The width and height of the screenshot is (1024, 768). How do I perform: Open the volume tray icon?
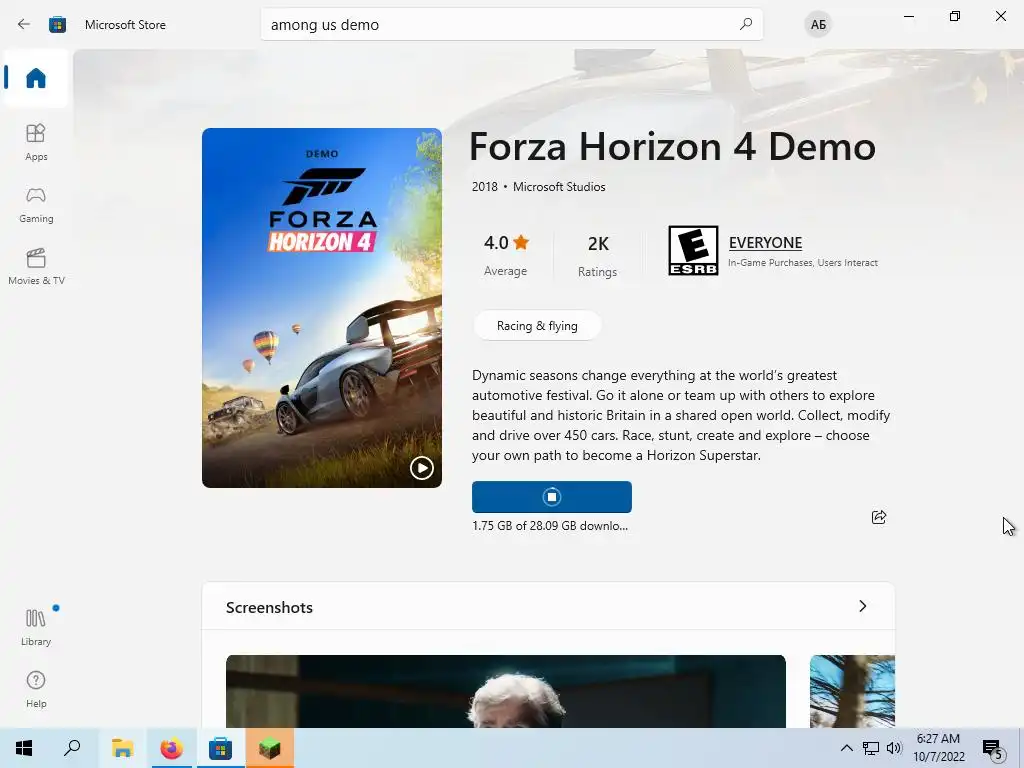(894, 748)
